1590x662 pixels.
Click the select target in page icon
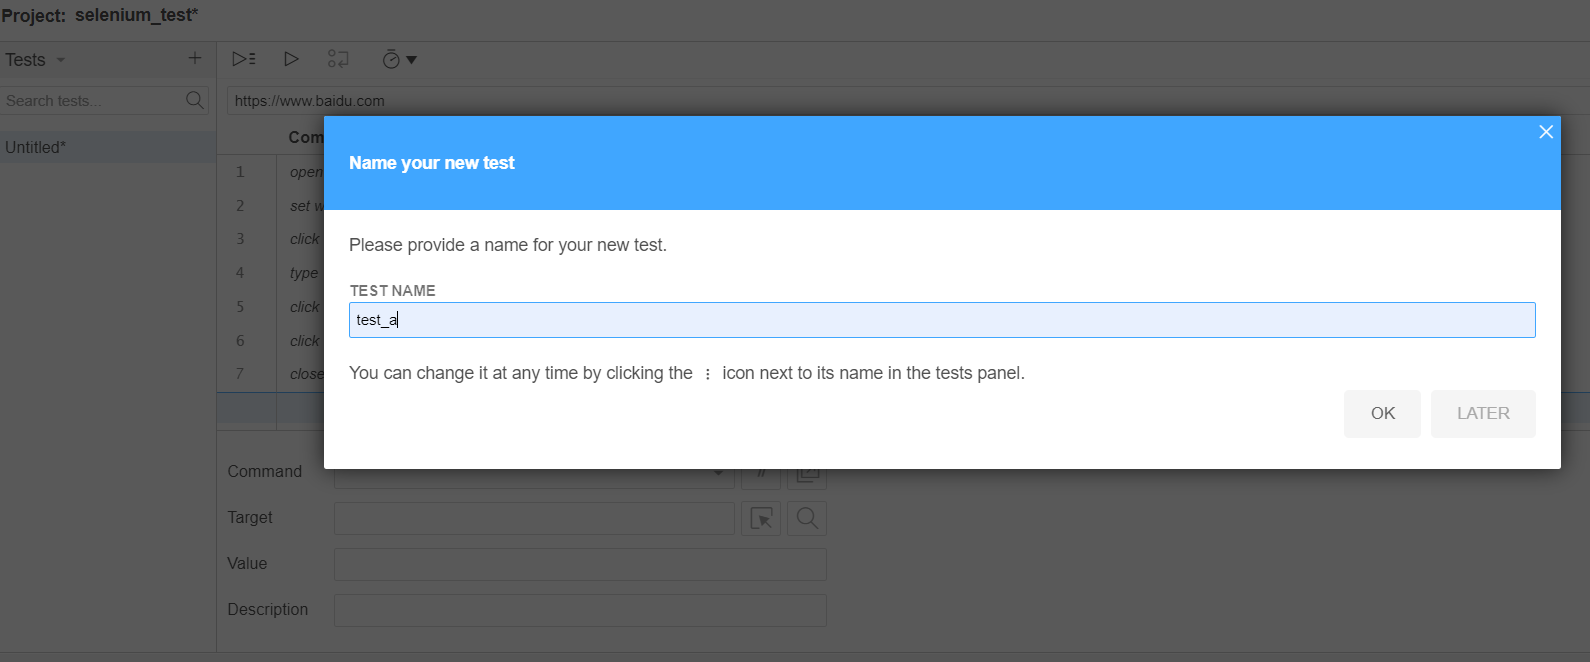[761, 518]
